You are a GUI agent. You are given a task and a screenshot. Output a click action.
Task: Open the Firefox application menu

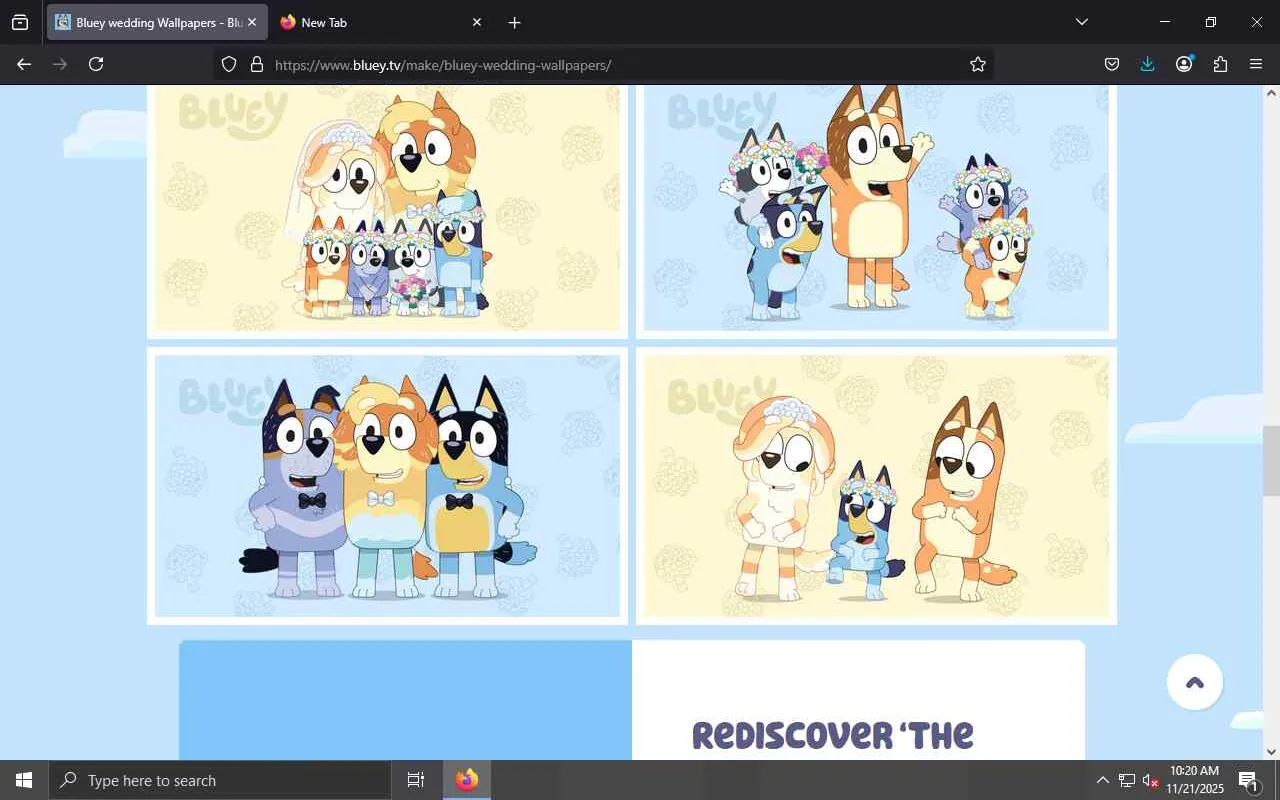[x=1256, y=64]
